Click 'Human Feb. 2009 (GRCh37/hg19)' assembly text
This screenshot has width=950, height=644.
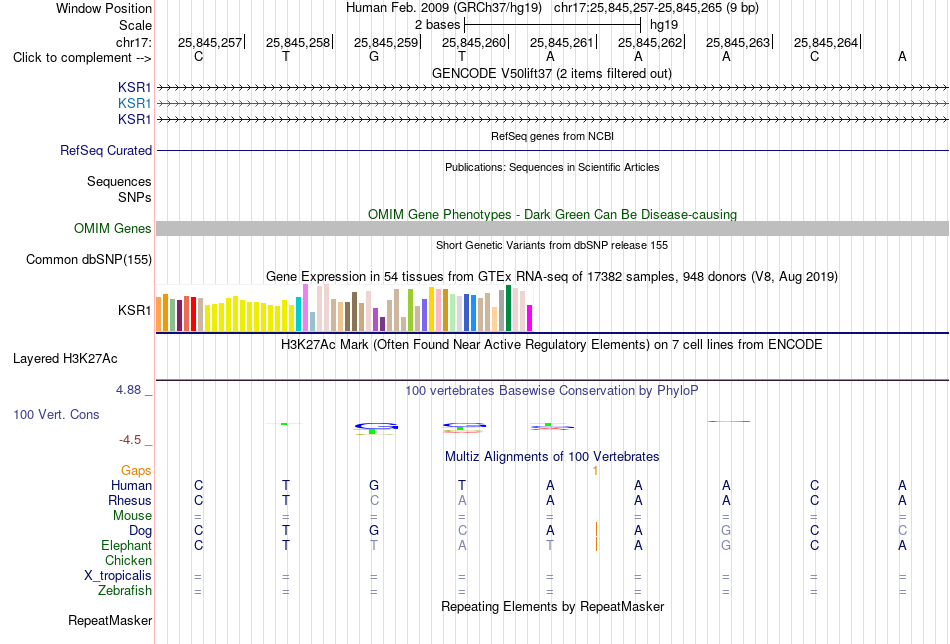444,8
